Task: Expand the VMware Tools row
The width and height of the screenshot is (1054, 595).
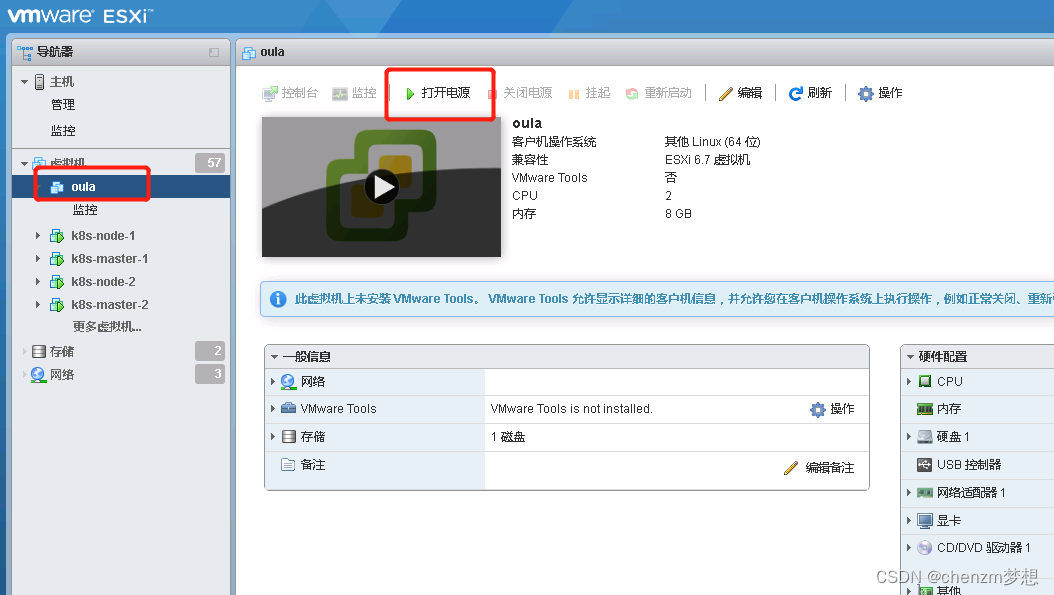Action: click(273, 409)
